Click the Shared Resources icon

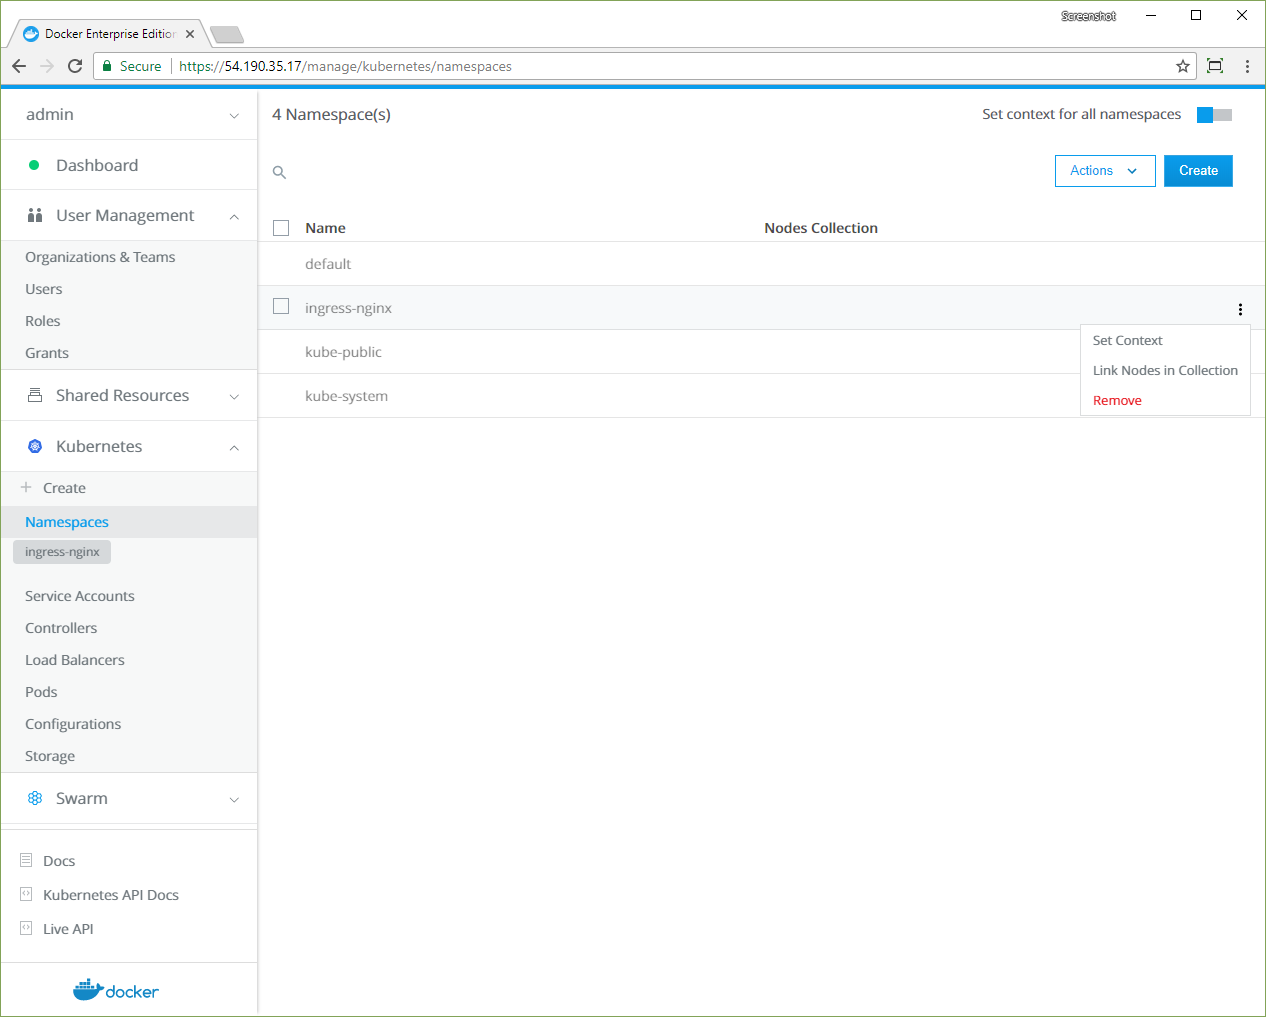pos(35,396)
